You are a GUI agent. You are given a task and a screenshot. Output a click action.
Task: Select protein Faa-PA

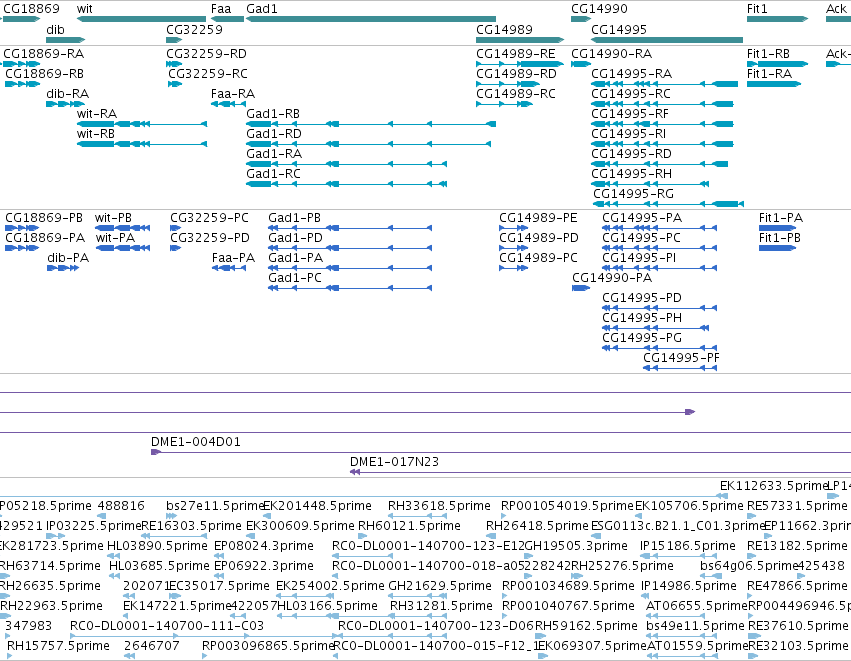(228, 269)
